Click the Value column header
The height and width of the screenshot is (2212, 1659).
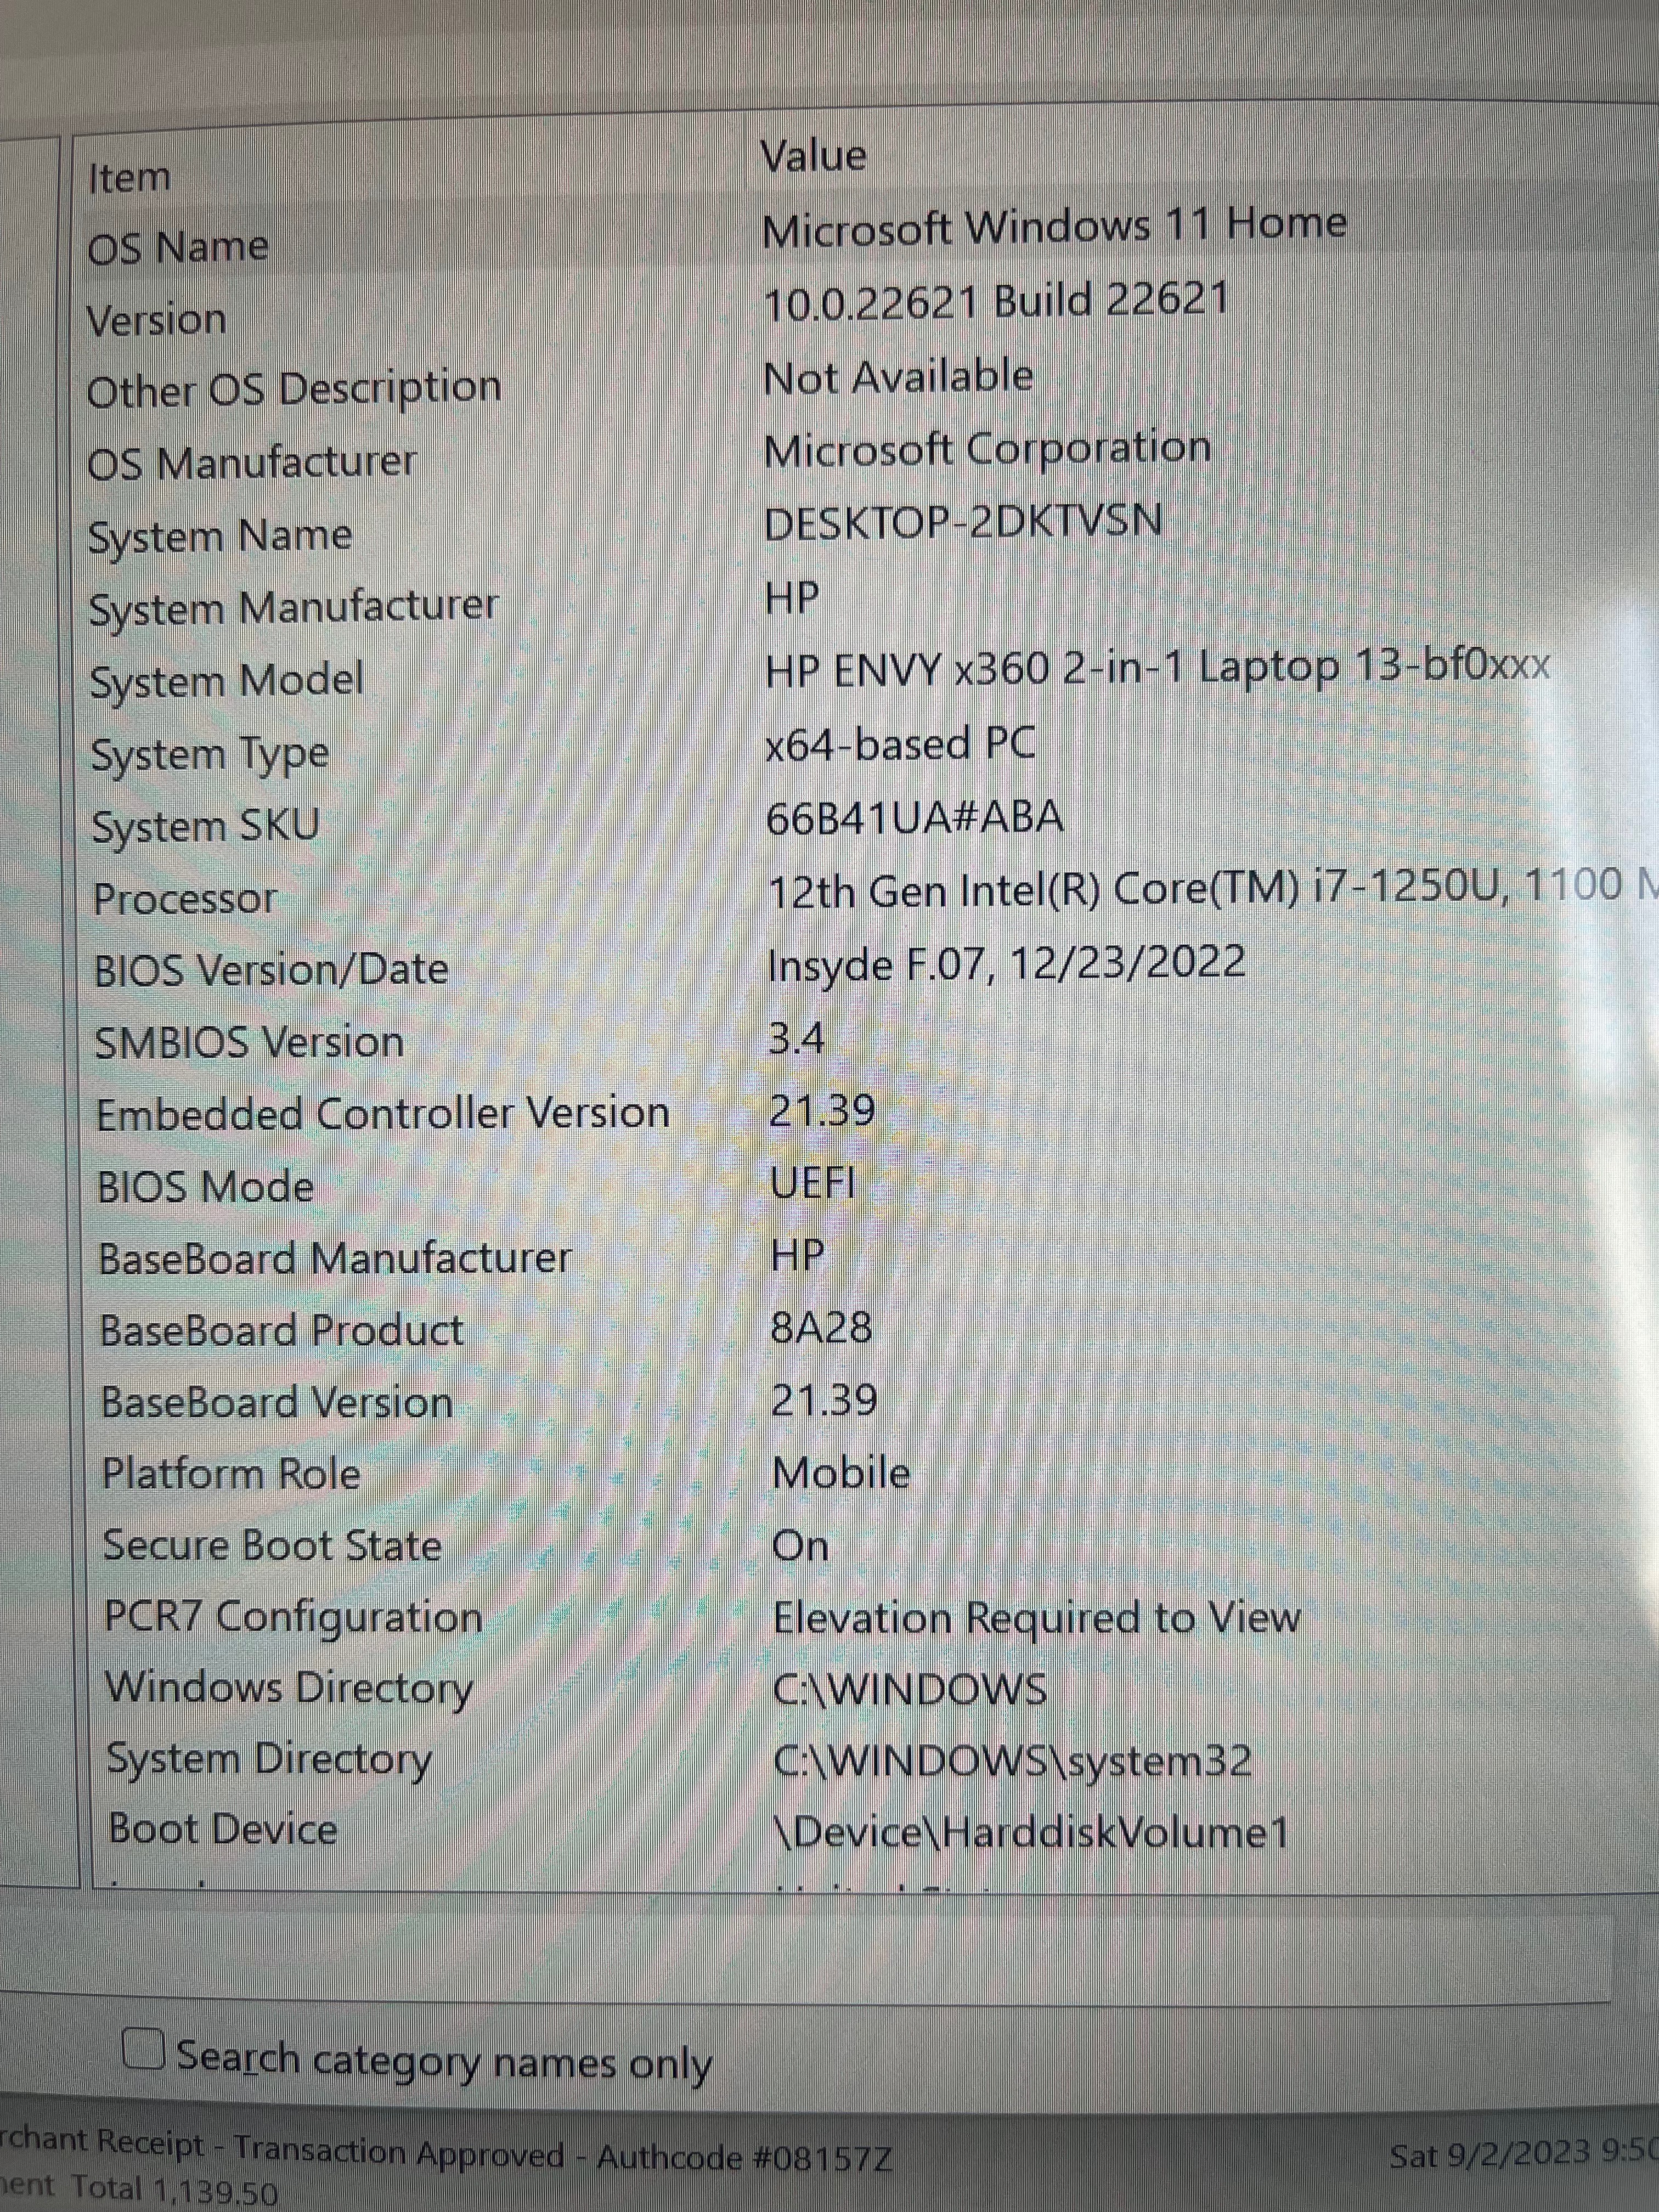coord(813,156)
